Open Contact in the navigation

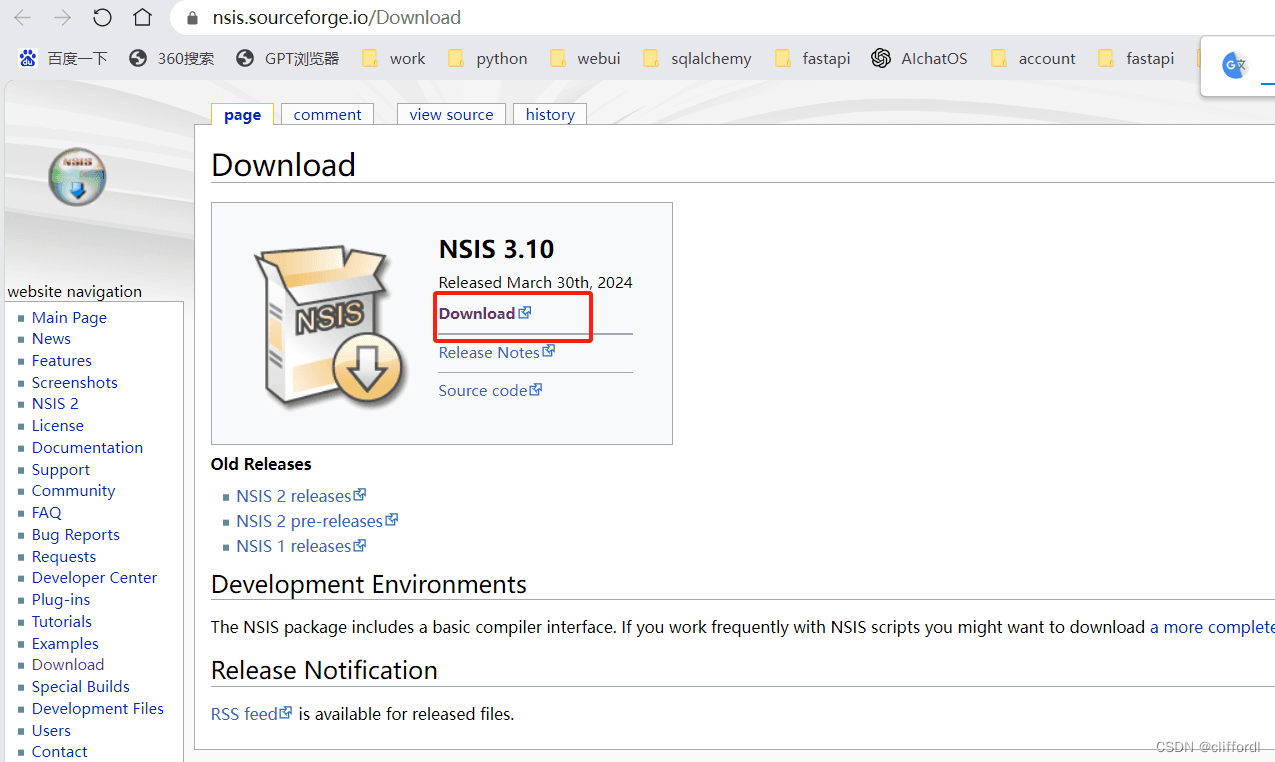coord(60,752)
